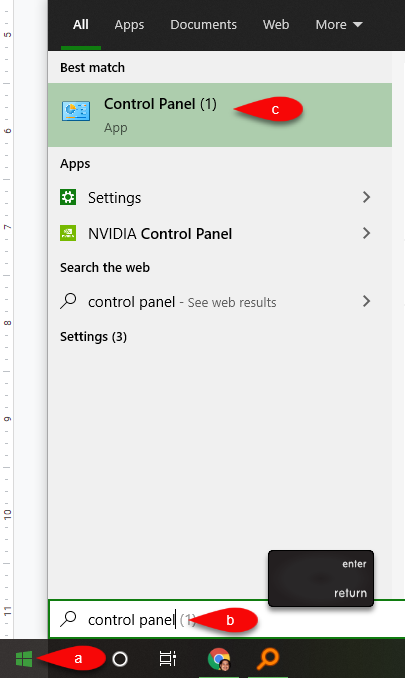Click the orange magnifier taskbar app
405x678 pixels.
tap(268, 659)
